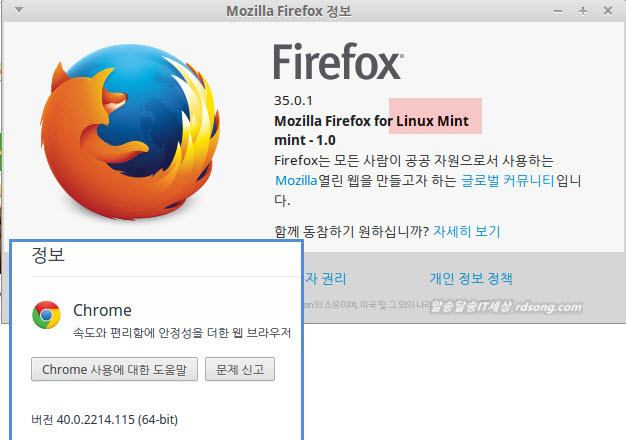Open the window menu arrow in title bar
The height and width of the screenshot is (440, 626).
coord(19,11)
